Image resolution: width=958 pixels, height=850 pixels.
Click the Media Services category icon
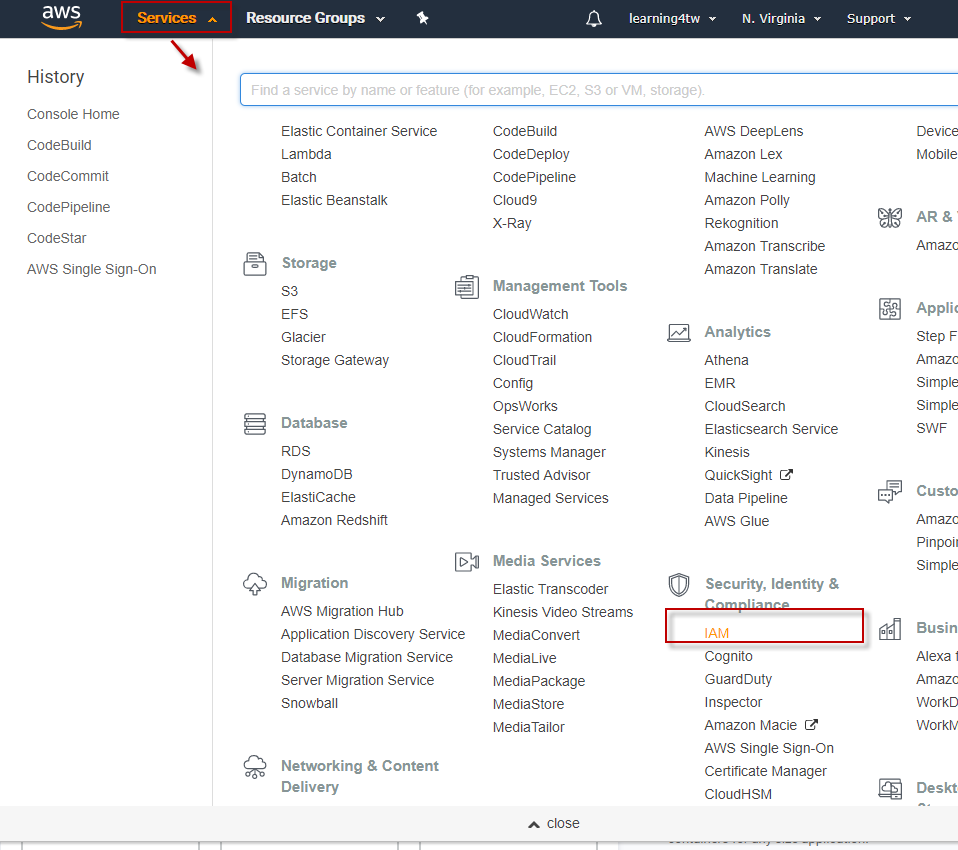466,562
